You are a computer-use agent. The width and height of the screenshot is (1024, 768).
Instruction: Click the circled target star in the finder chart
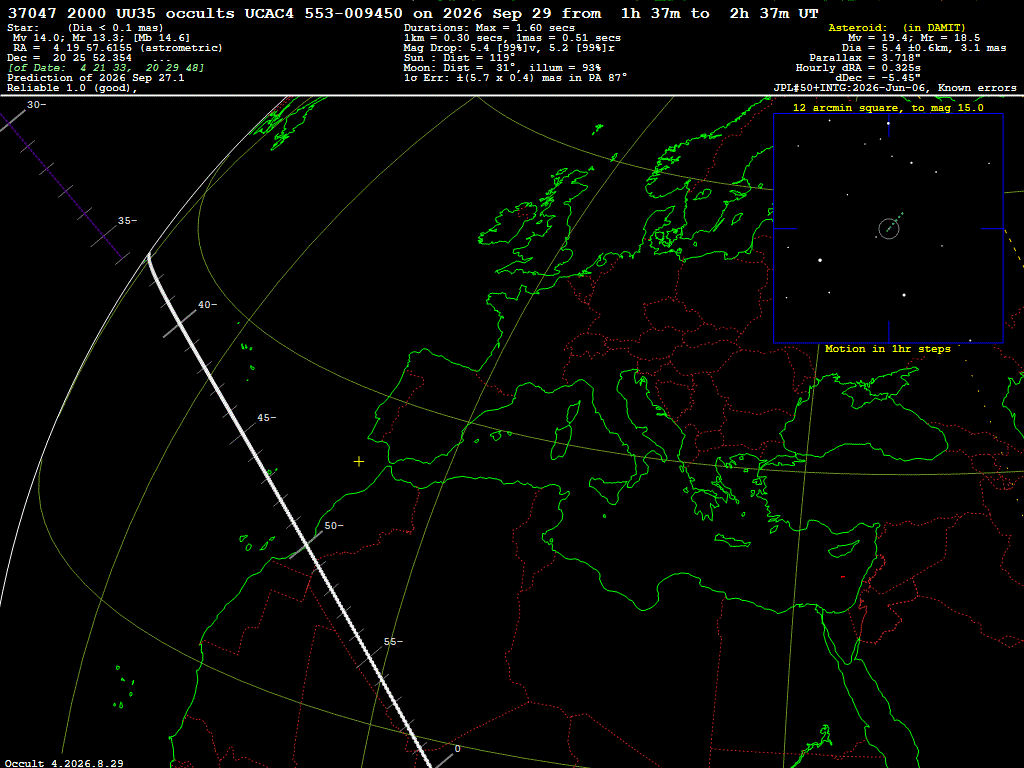889,229
